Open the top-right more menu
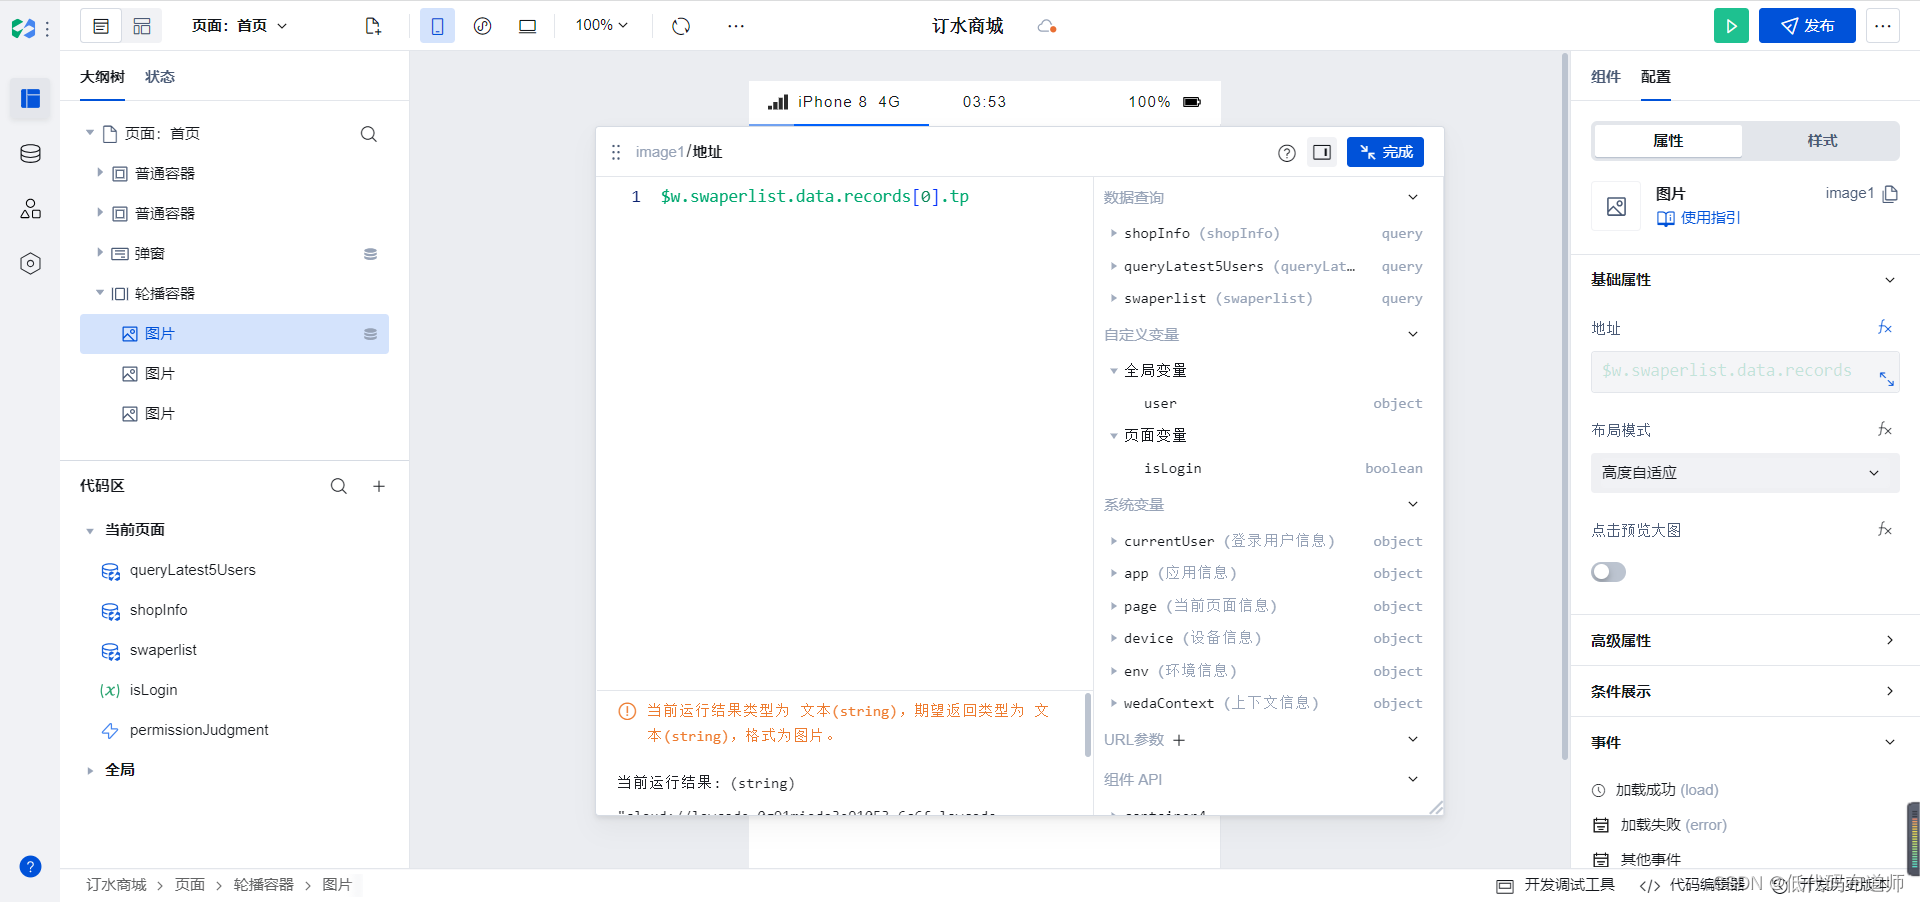The image size is (1920, 902). pyautogui.click(x=1883, y=26)
